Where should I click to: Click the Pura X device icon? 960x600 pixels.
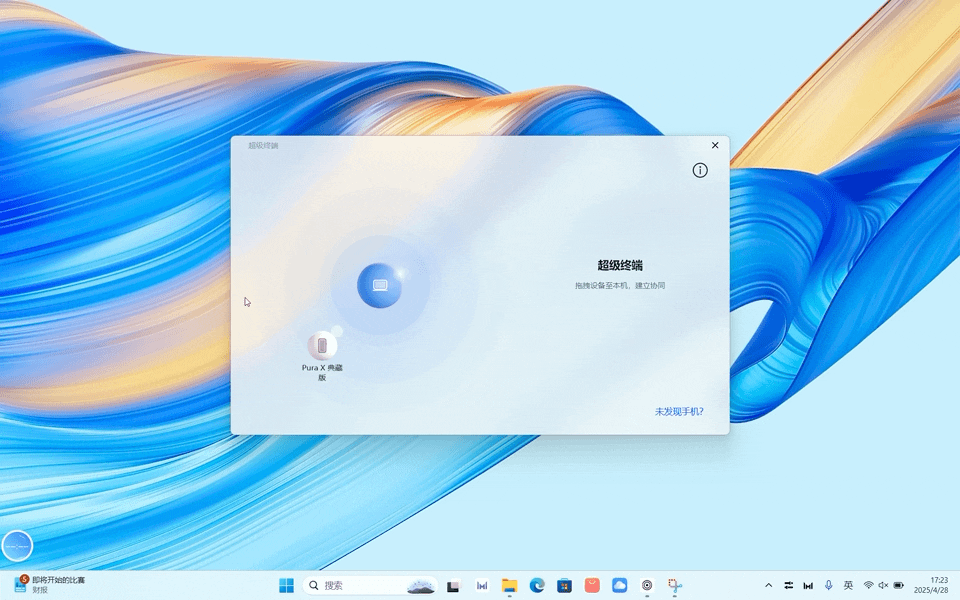click(x=322, y=346)
